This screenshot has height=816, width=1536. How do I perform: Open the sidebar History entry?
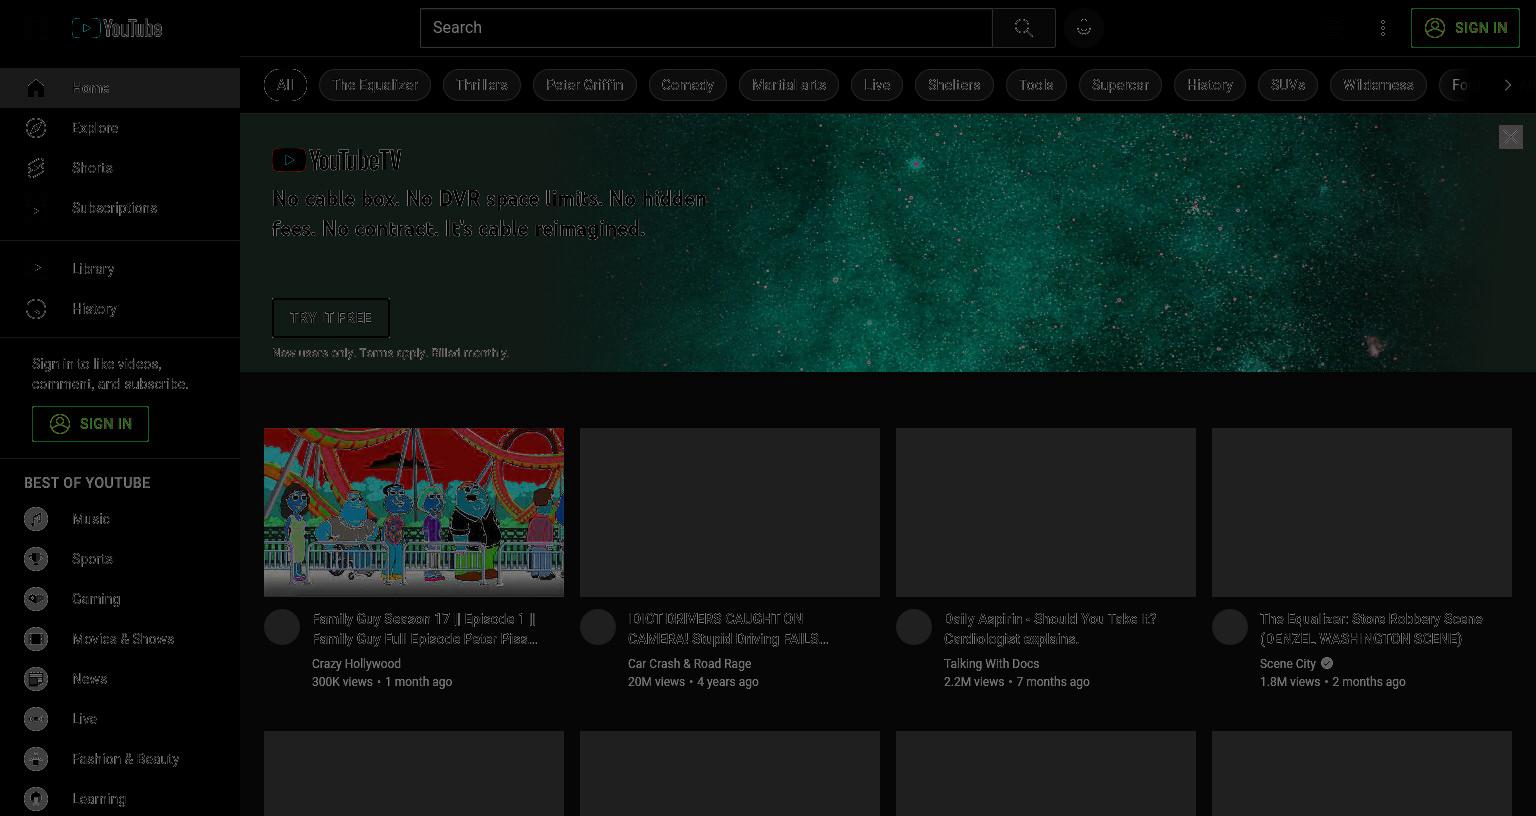click(120, 309)
